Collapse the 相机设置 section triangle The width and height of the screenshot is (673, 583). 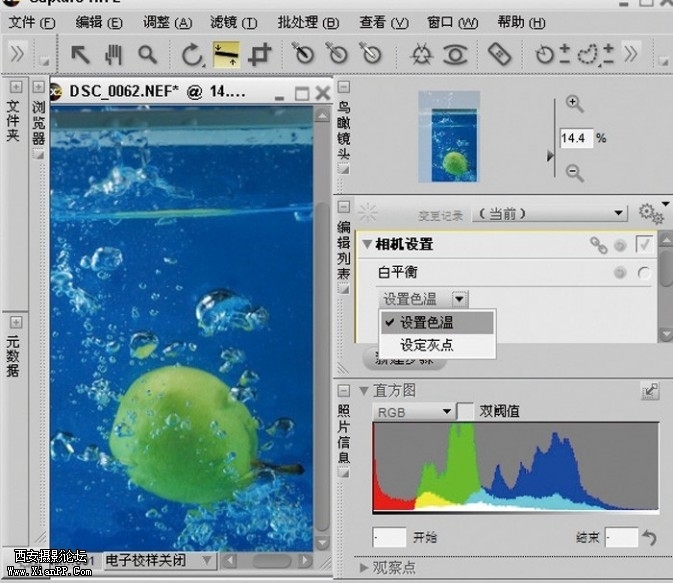click(367, 244)
